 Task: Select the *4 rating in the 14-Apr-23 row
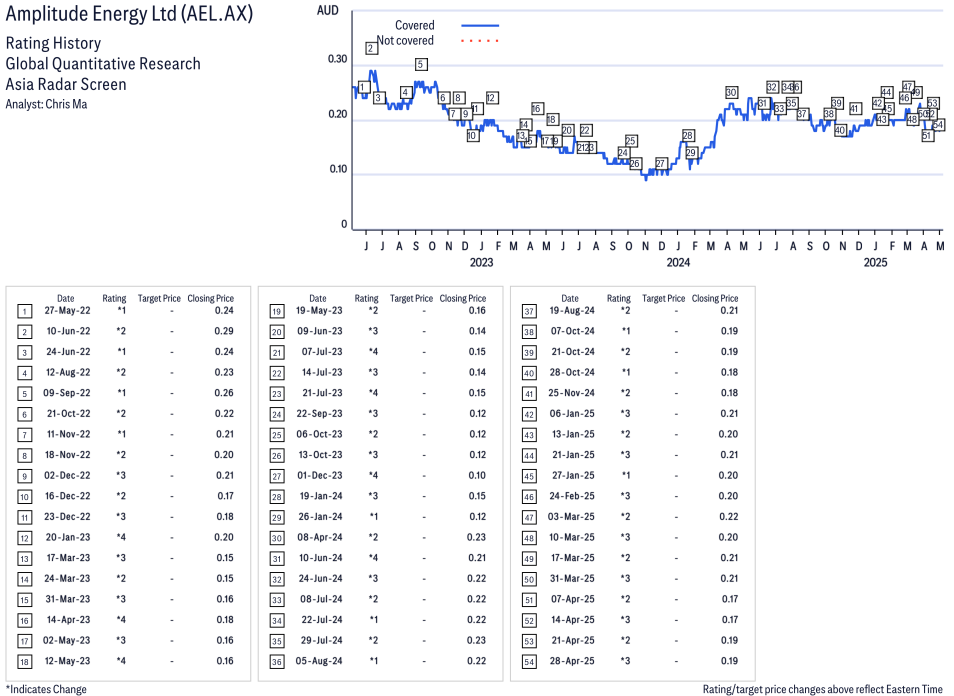click(x=121, y=619)
